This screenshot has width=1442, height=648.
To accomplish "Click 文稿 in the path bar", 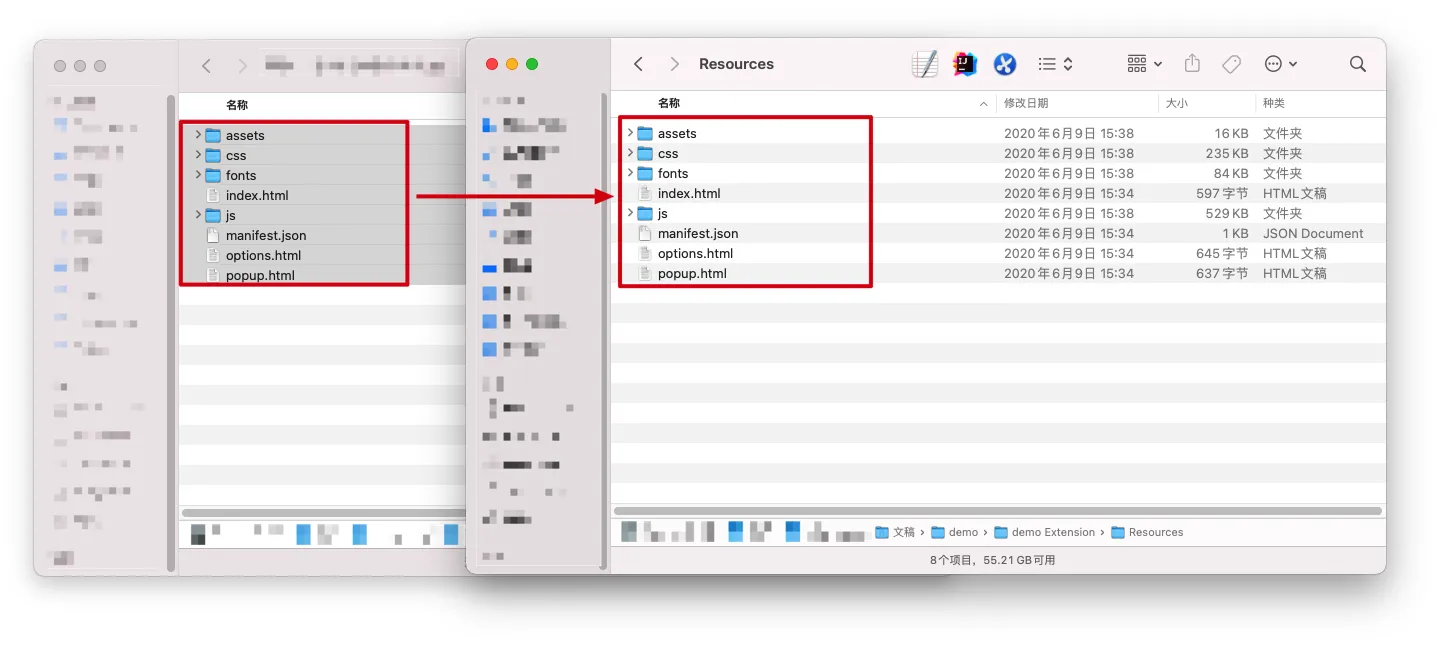I will click(895, 532).
